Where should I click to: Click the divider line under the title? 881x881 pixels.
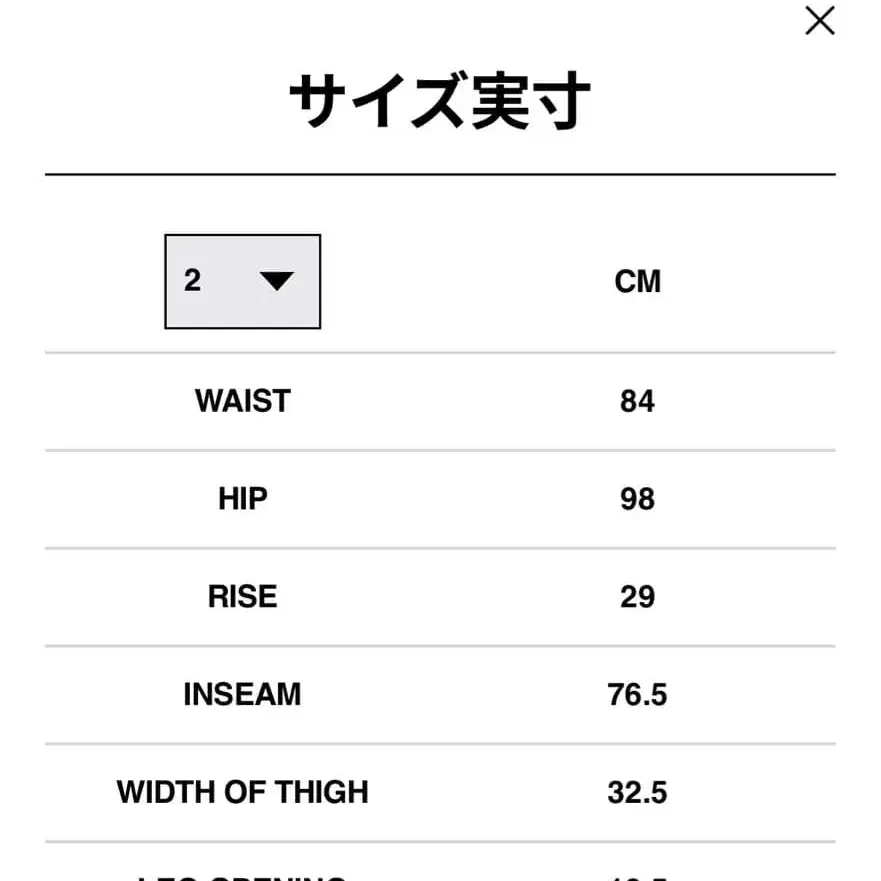(440, 172)
